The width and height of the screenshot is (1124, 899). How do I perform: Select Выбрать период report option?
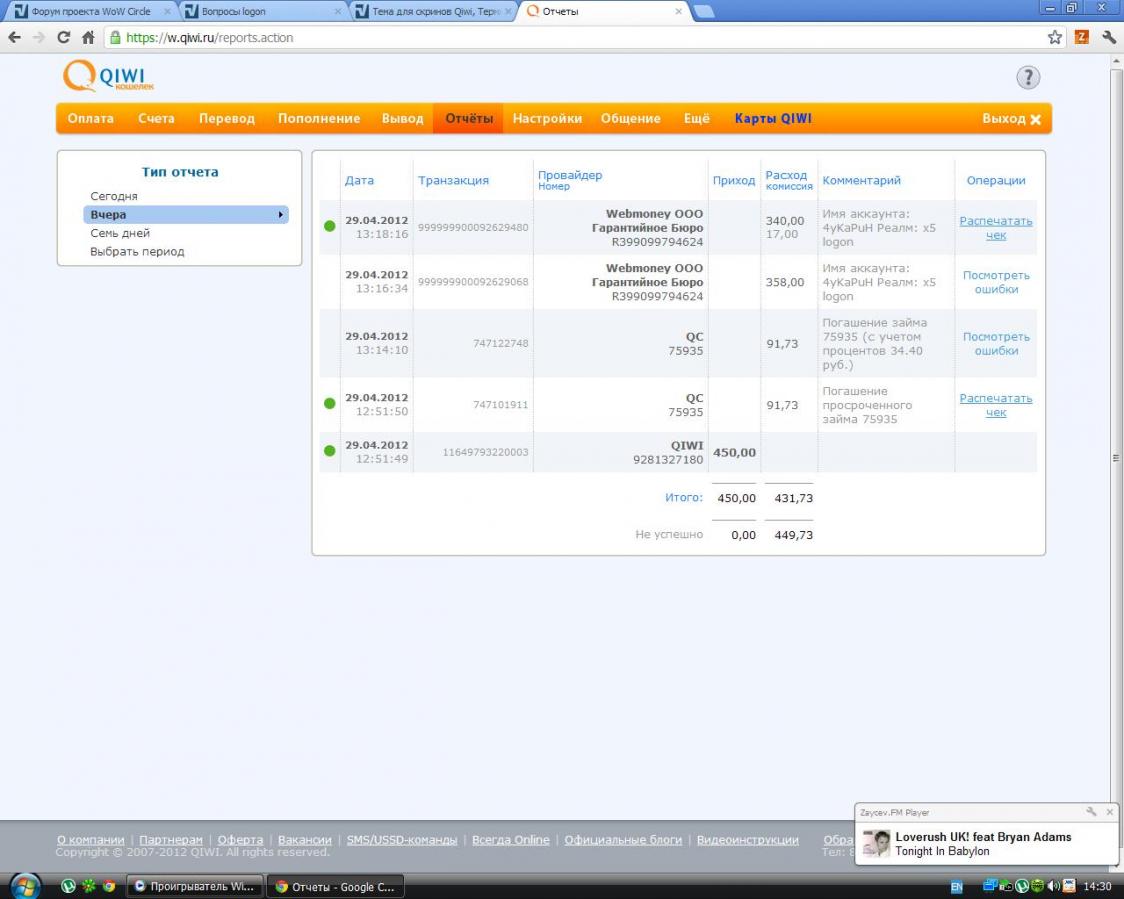point(137,252)
